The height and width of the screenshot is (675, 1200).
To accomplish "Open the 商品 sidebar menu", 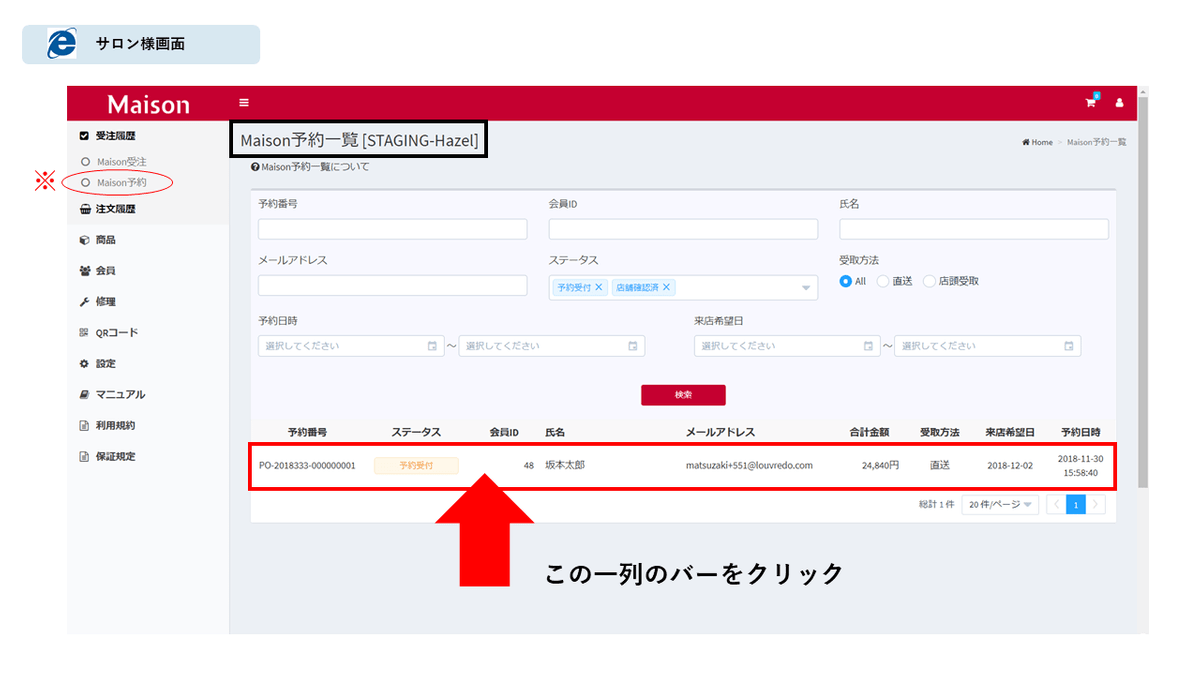I will point(105,240).
